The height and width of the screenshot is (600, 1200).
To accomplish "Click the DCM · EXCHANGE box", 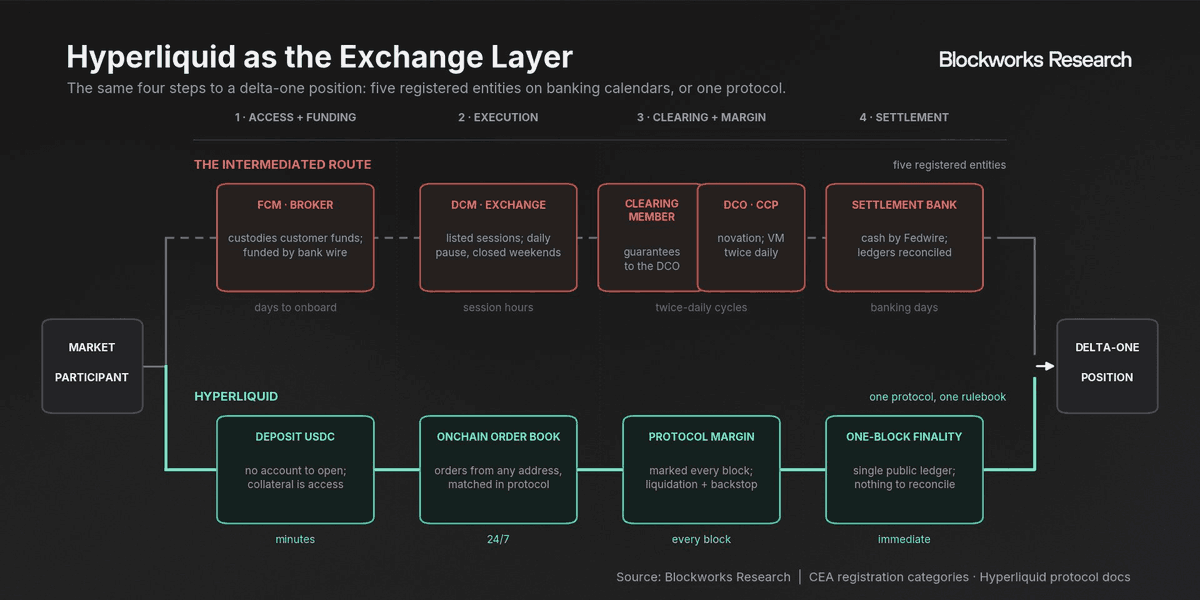I will [x=498, y=237].
